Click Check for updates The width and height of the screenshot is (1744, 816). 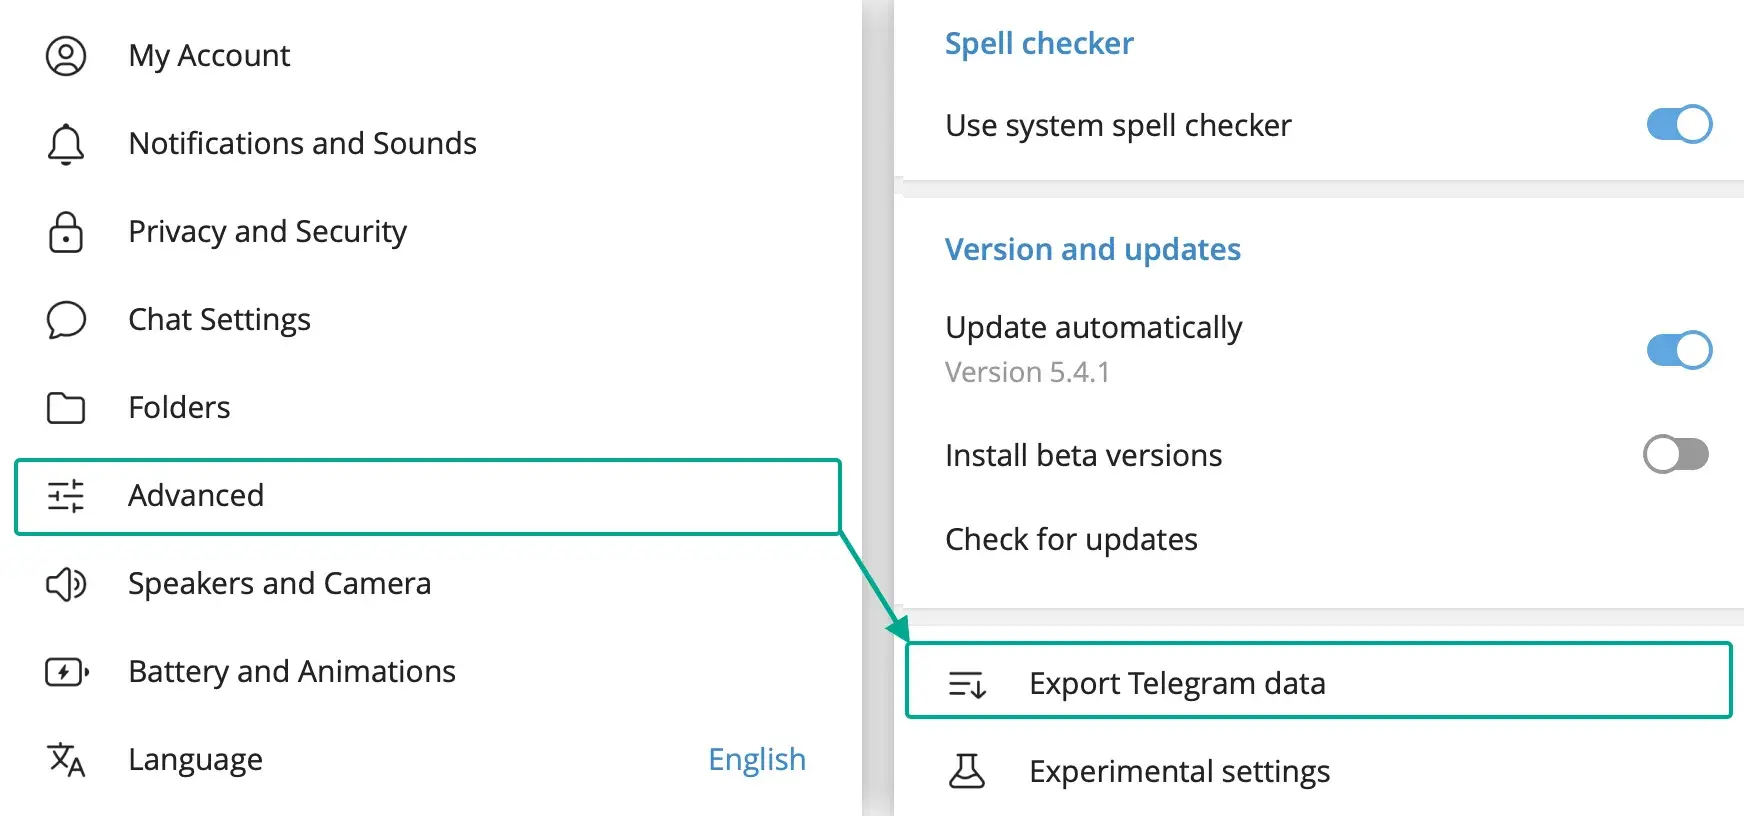point(1071,540)
